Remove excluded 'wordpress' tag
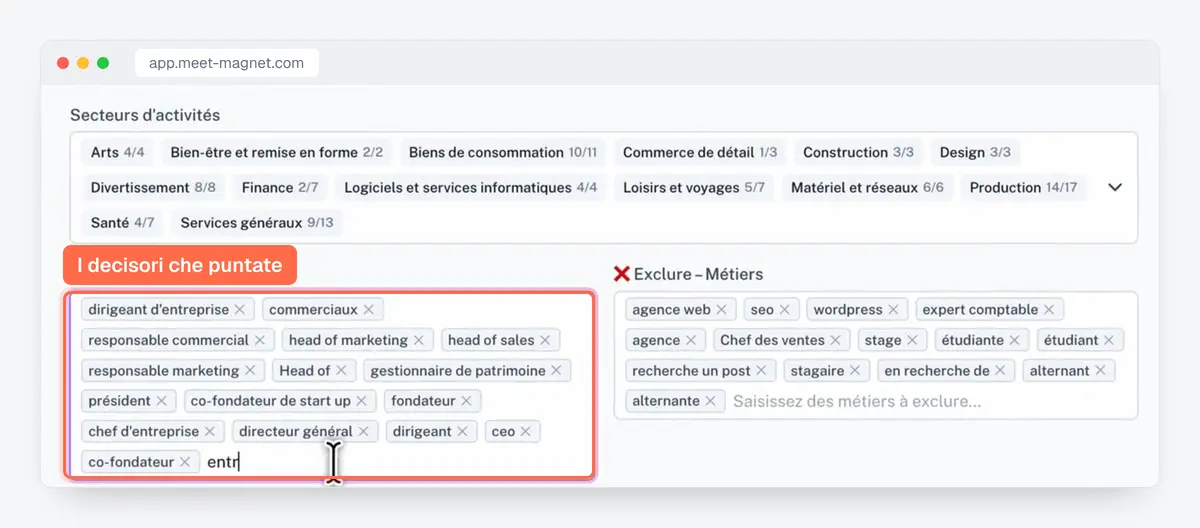 [894, 310]
